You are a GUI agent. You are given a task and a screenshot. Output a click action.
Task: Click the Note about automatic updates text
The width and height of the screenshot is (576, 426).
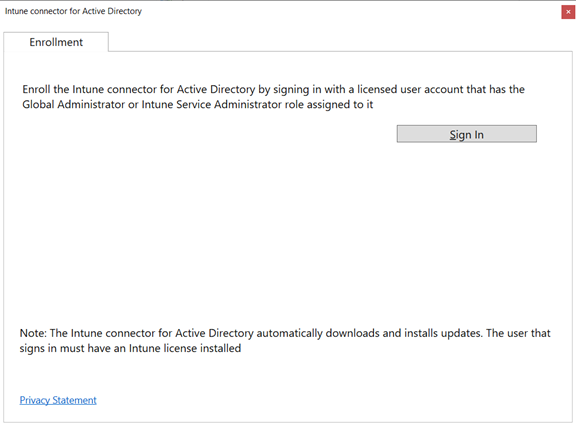click(285, 340)
